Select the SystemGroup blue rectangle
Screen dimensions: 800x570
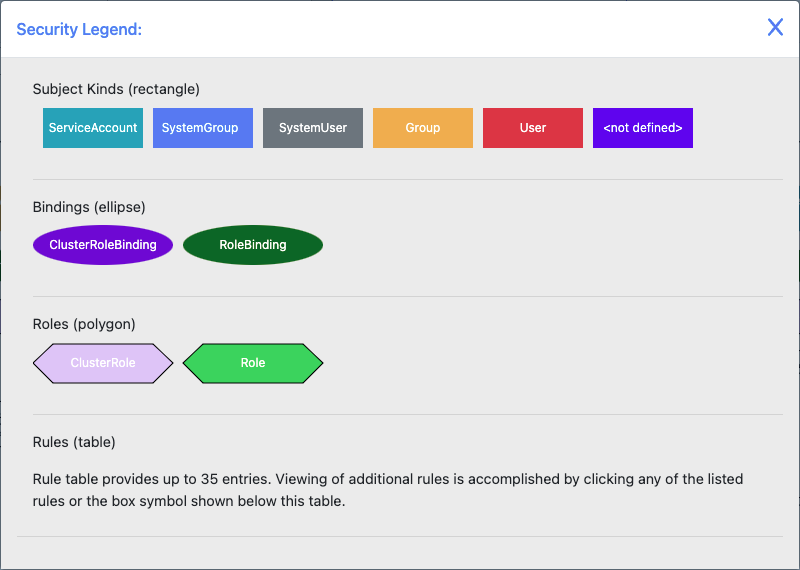tap(203, 128)
